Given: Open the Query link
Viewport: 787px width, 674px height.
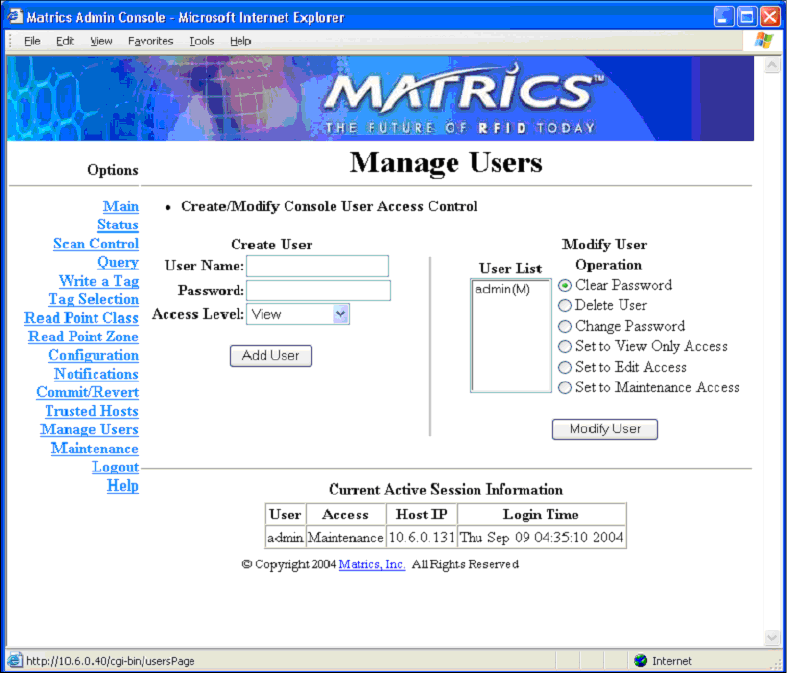Looking at the screenshot, I should (x=117, y=262).
